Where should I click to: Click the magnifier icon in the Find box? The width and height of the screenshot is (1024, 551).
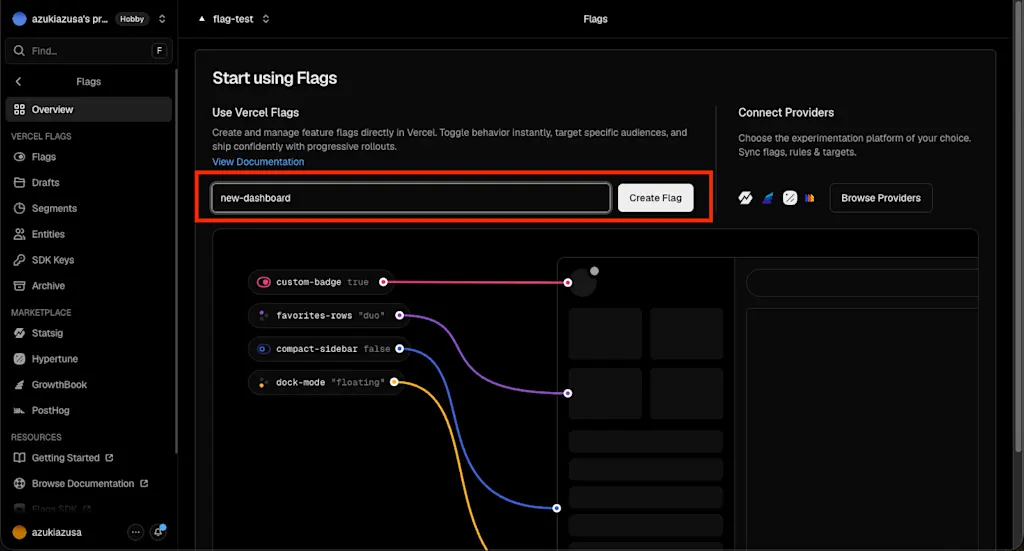pyautogui.click(x=19, y=51)
